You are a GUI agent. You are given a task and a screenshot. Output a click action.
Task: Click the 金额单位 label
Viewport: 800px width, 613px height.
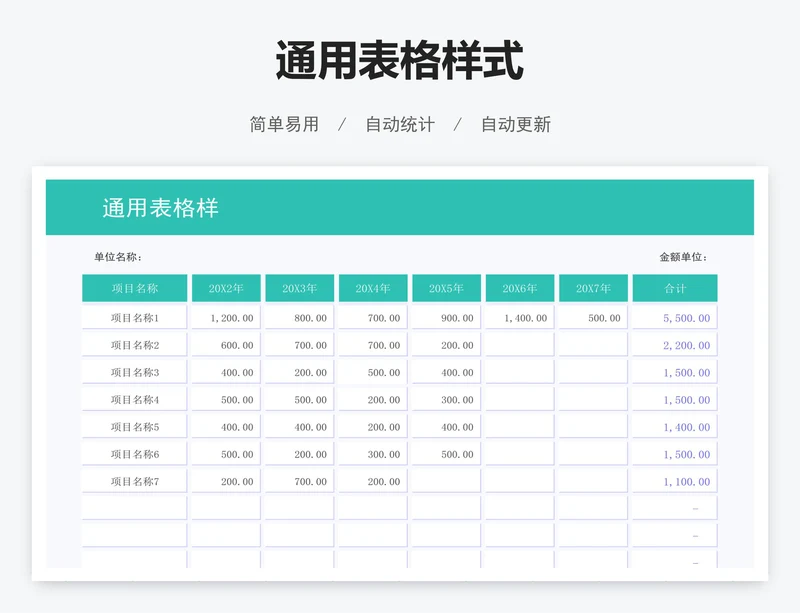683,257
